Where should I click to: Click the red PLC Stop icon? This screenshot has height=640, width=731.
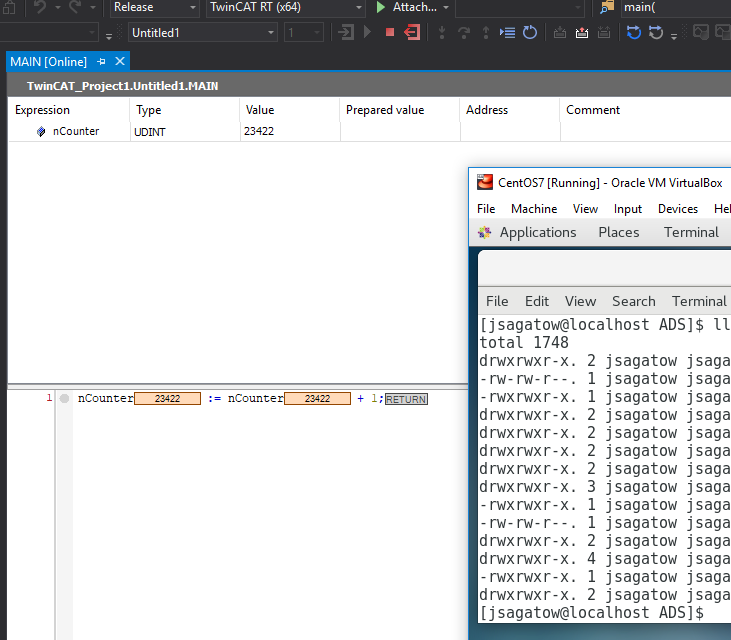[x=390, y=32]
